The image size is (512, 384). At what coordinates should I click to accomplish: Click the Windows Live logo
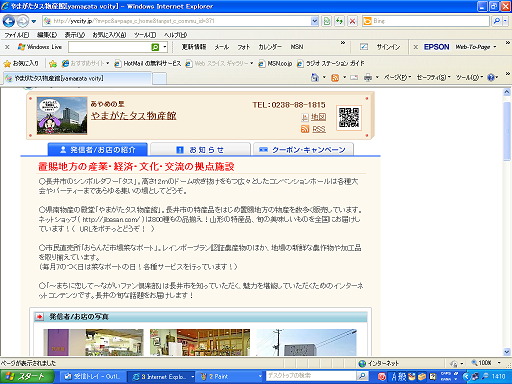tap(40, 47)
